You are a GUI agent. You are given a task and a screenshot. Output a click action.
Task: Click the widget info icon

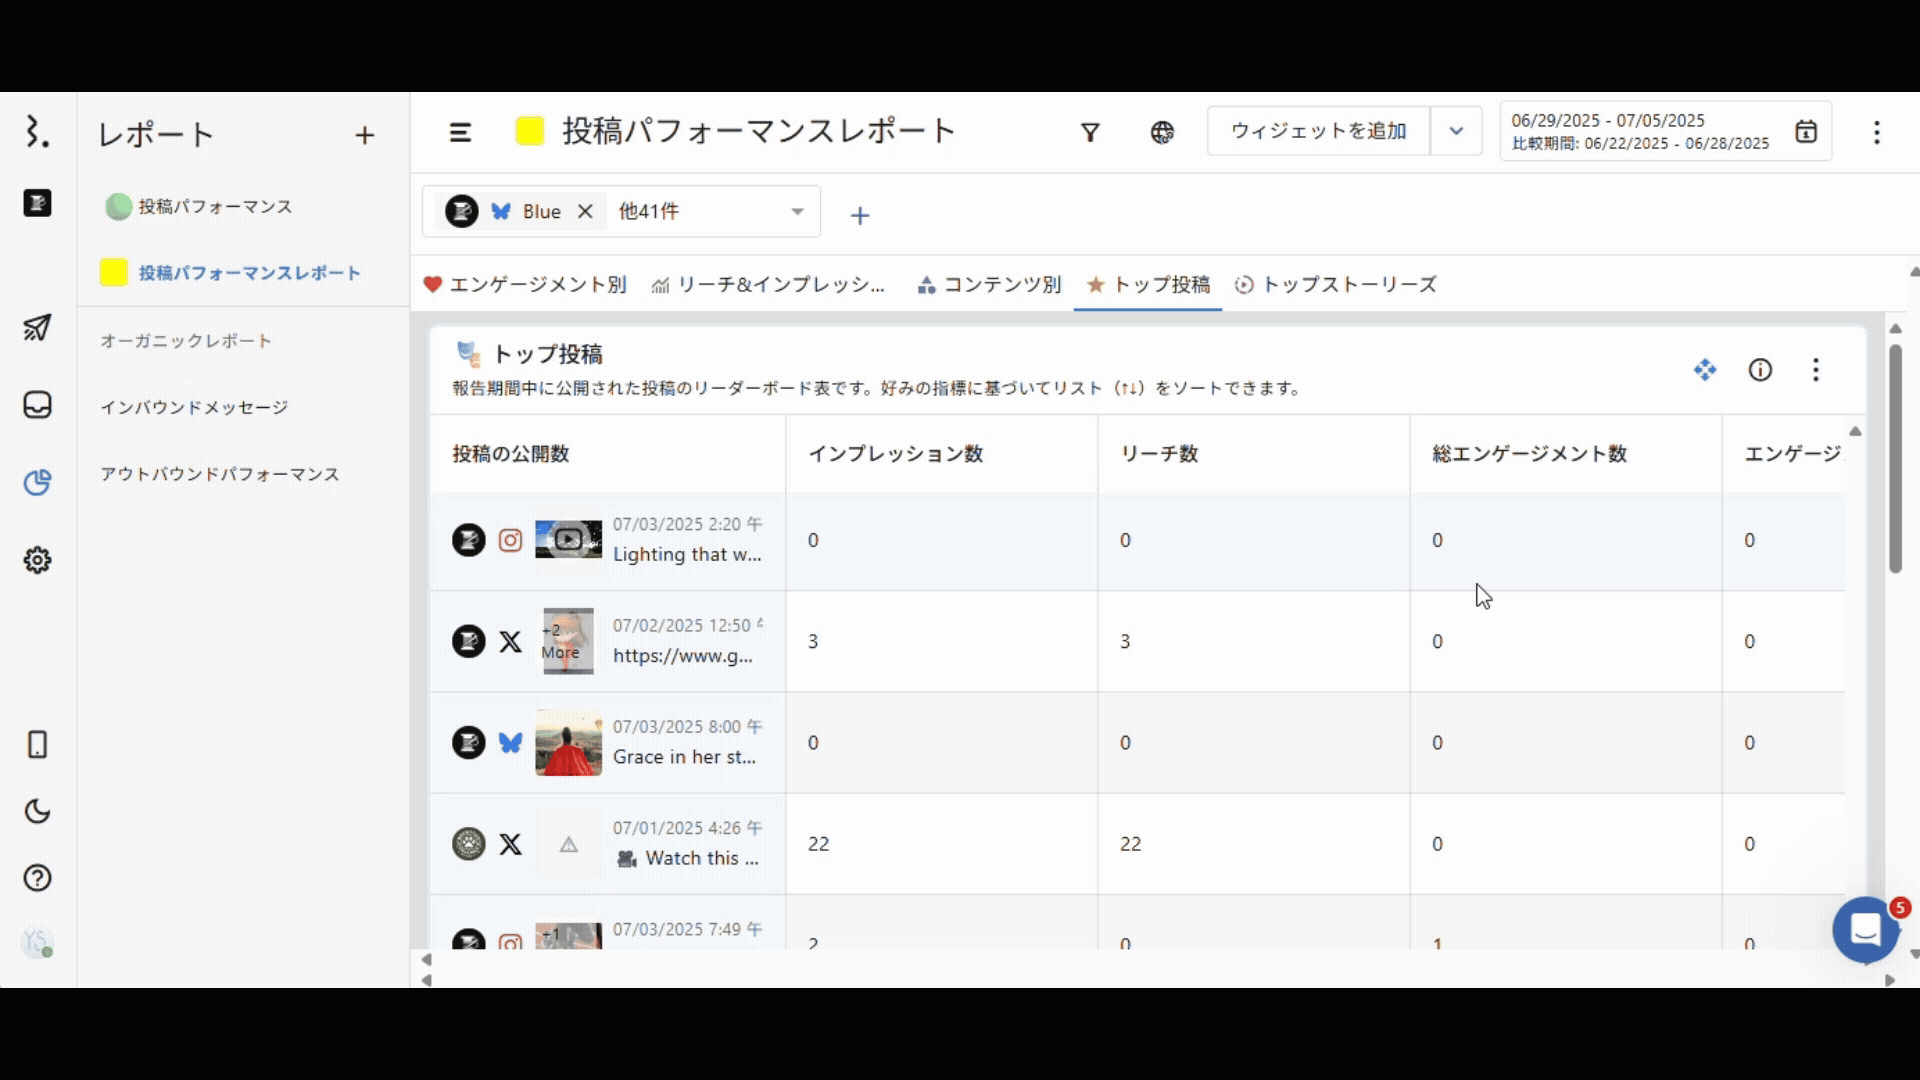click(x=1760, y=370)
